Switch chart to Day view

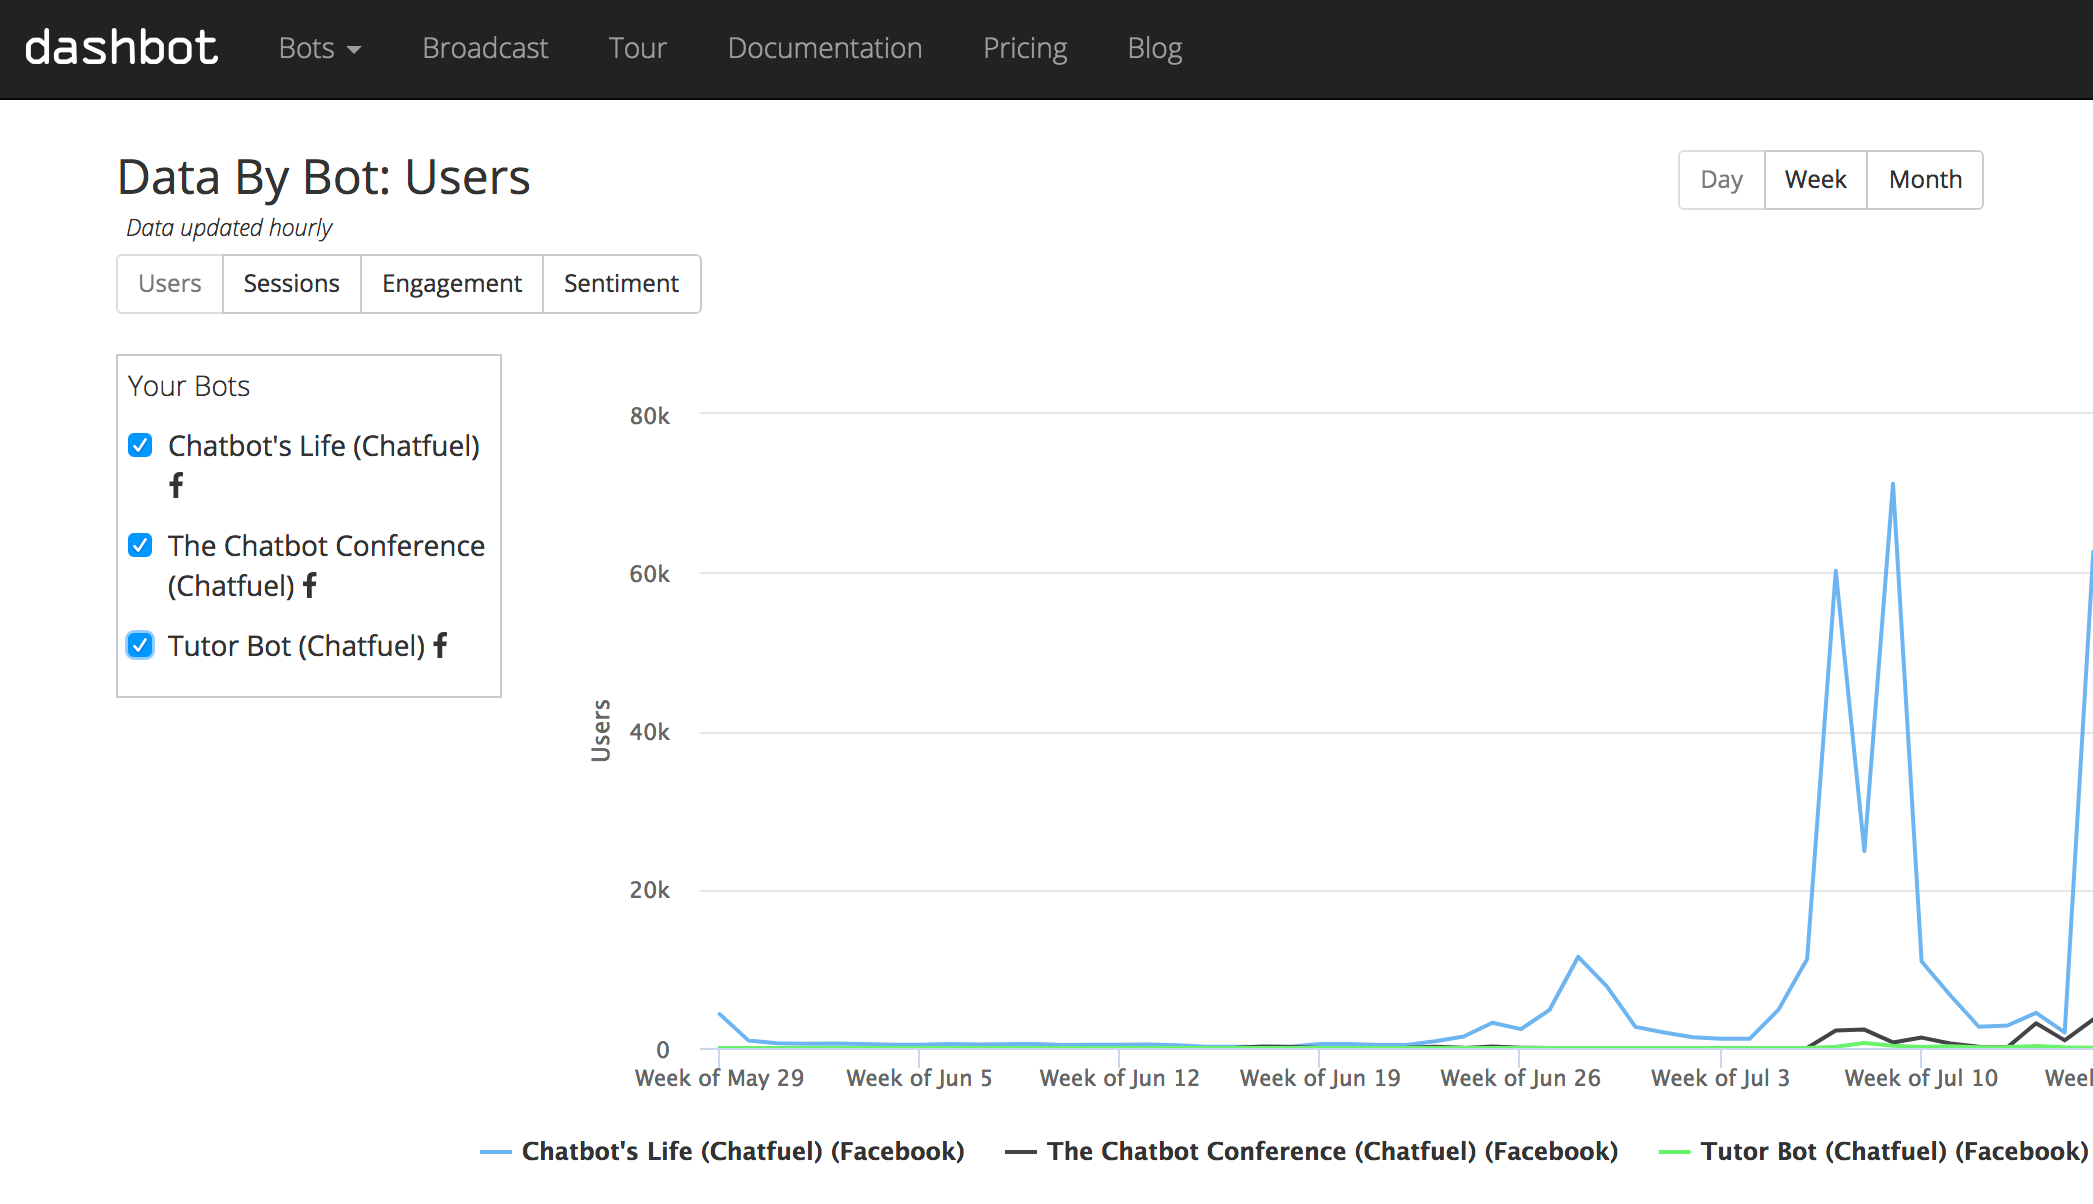[1721, 180]
